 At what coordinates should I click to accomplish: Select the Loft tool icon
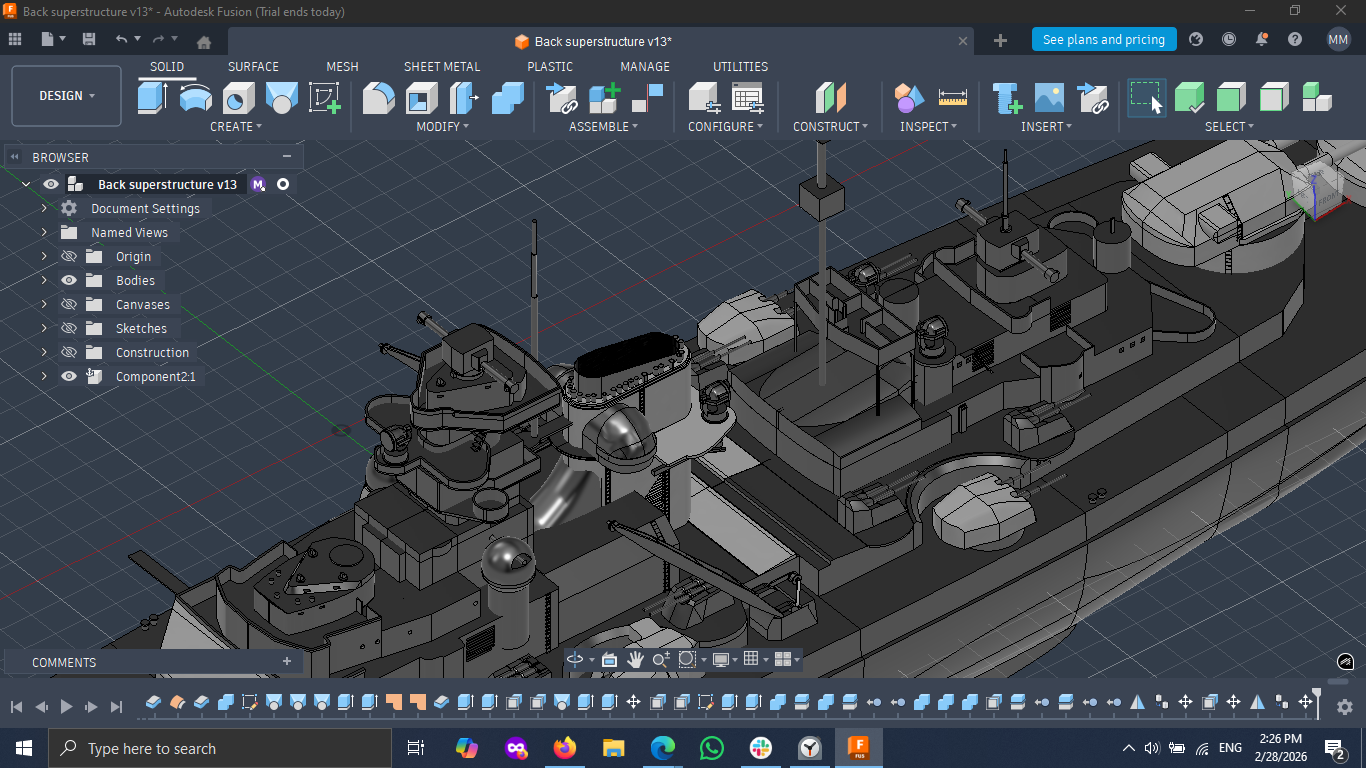coord(281,98)
